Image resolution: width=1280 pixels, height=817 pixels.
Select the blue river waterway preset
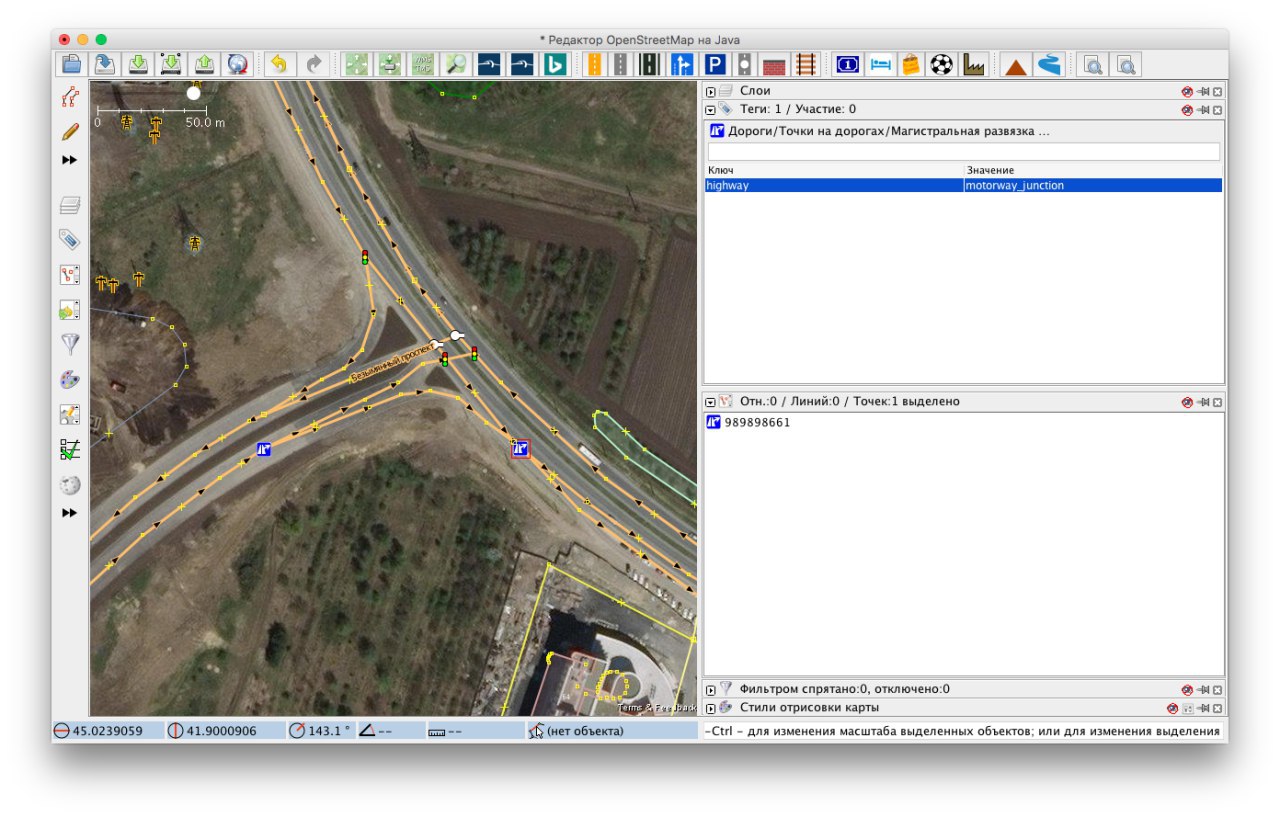coord(1048,65)
